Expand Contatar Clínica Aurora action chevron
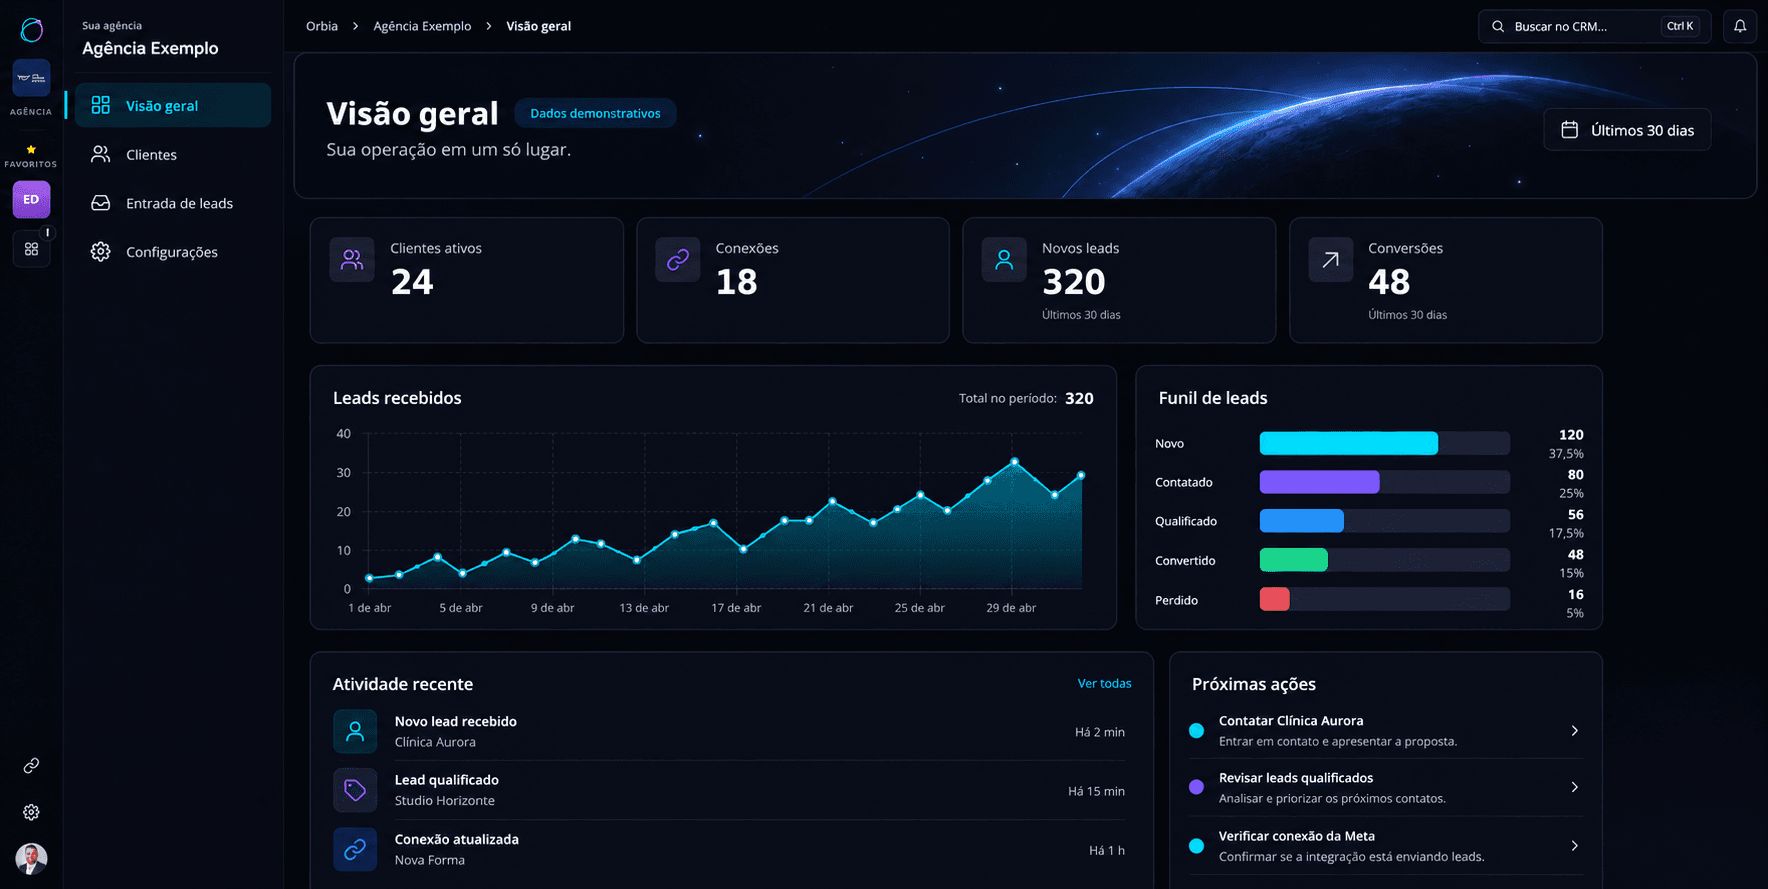The image size is (1768, 889). coord(1574,731)
